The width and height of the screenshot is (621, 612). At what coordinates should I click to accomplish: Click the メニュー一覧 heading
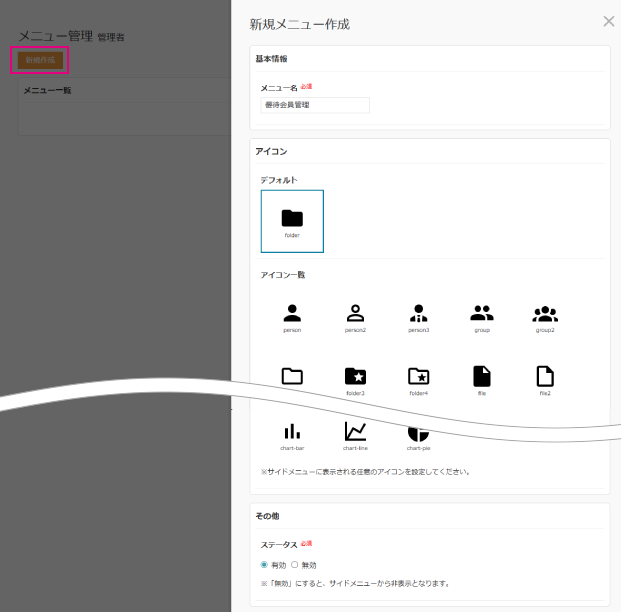[47, 90]
